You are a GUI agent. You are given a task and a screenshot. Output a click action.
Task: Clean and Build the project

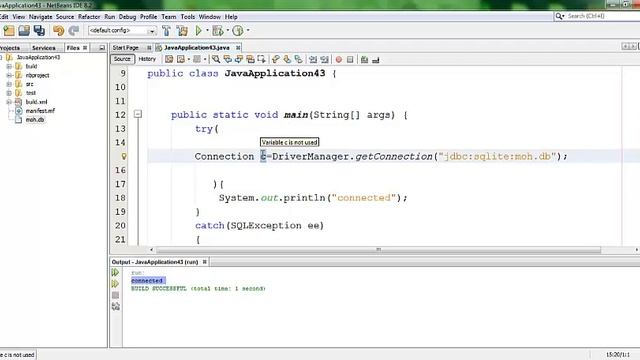point(182,31)
